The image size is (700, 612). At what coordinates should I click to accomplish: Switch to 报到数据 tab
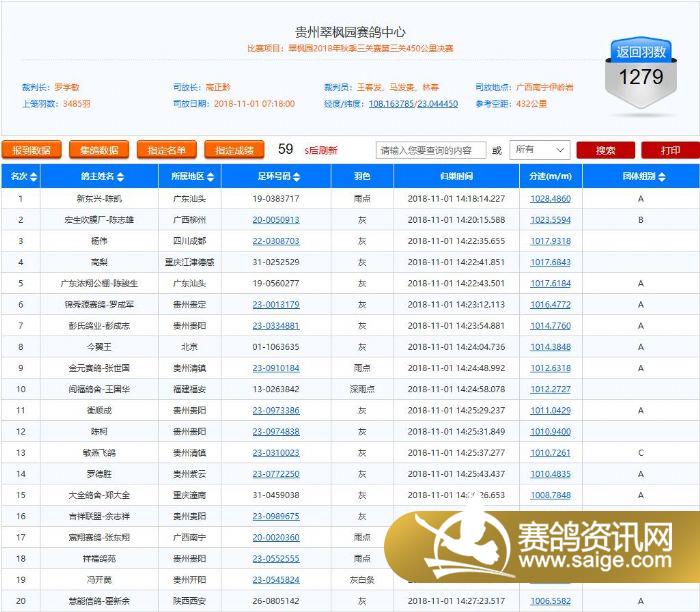(x=31, y=150)
